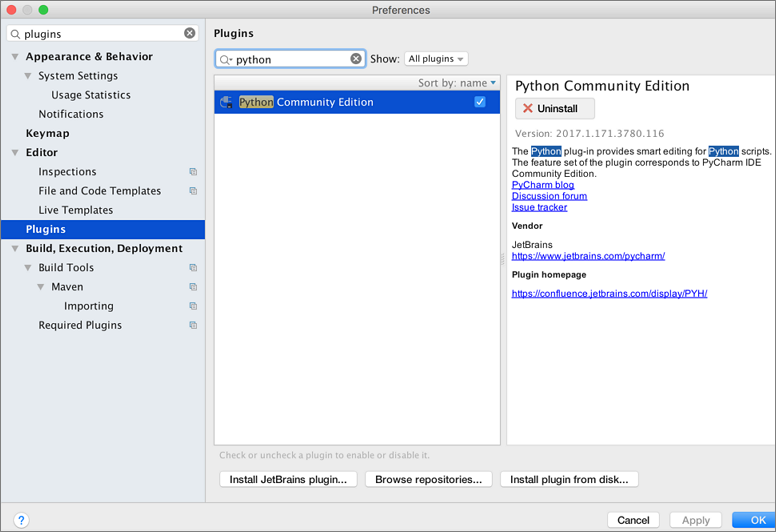776x532 pixels.
Task: Click the project-level icon beside Importing
Action: (x=193, y=306)
